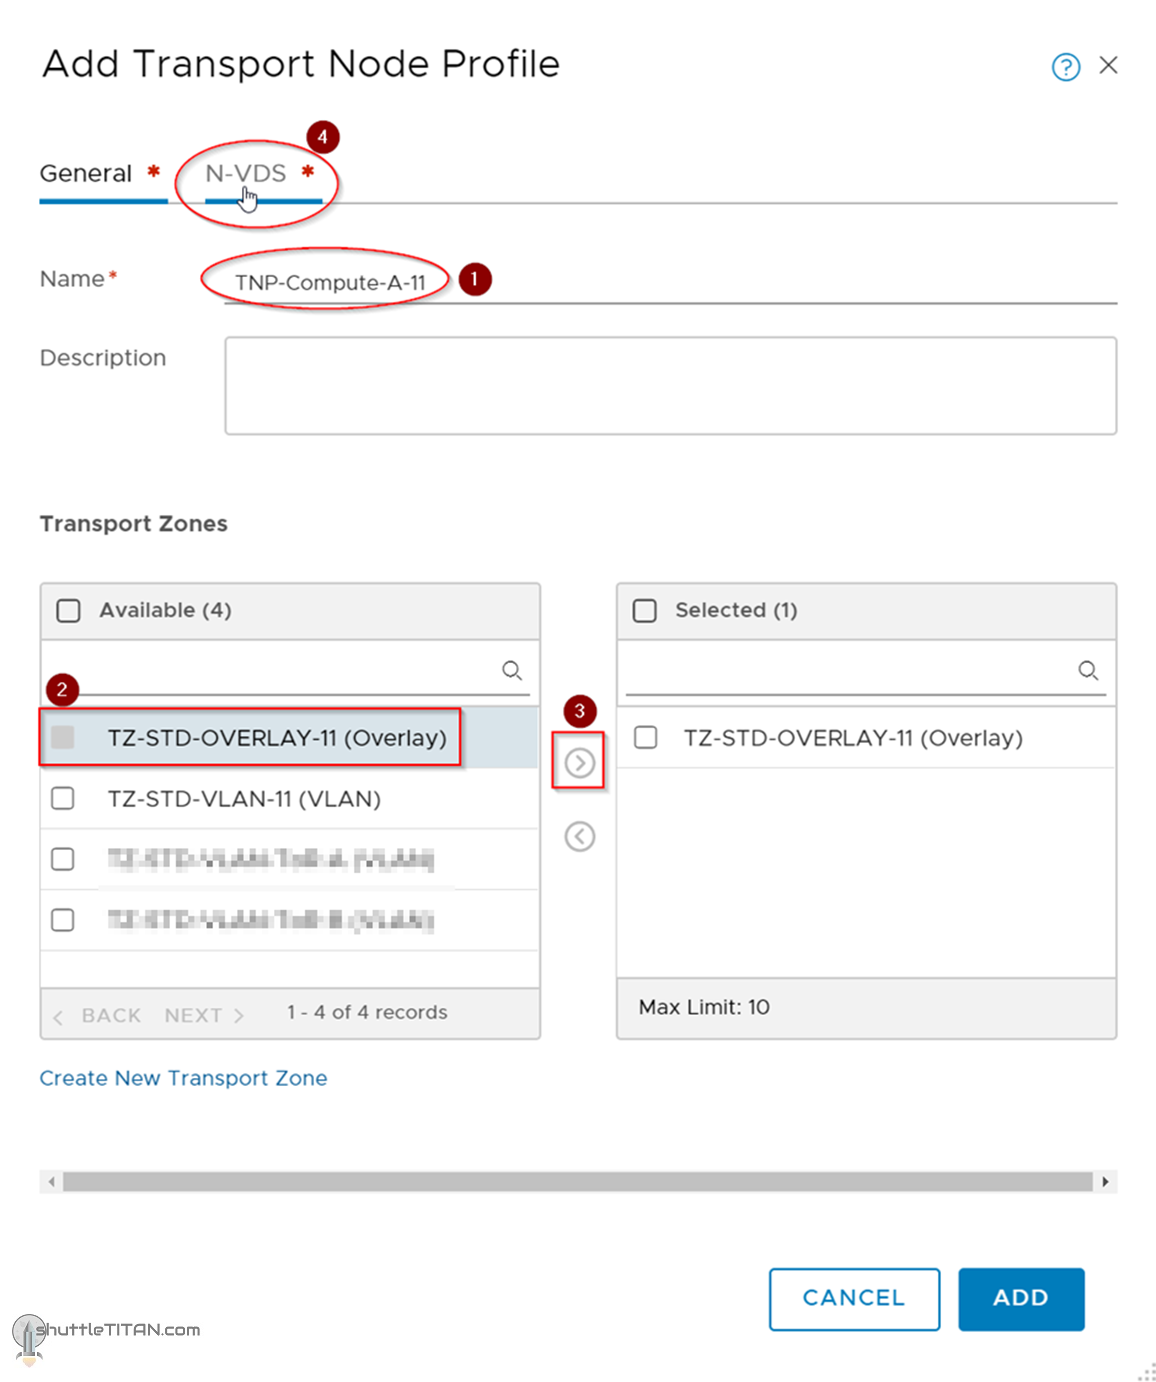Viewport: 1156px width, 1382px height.
Task: Move the highlighted zone using the right arrow
Action: point(579,760)
